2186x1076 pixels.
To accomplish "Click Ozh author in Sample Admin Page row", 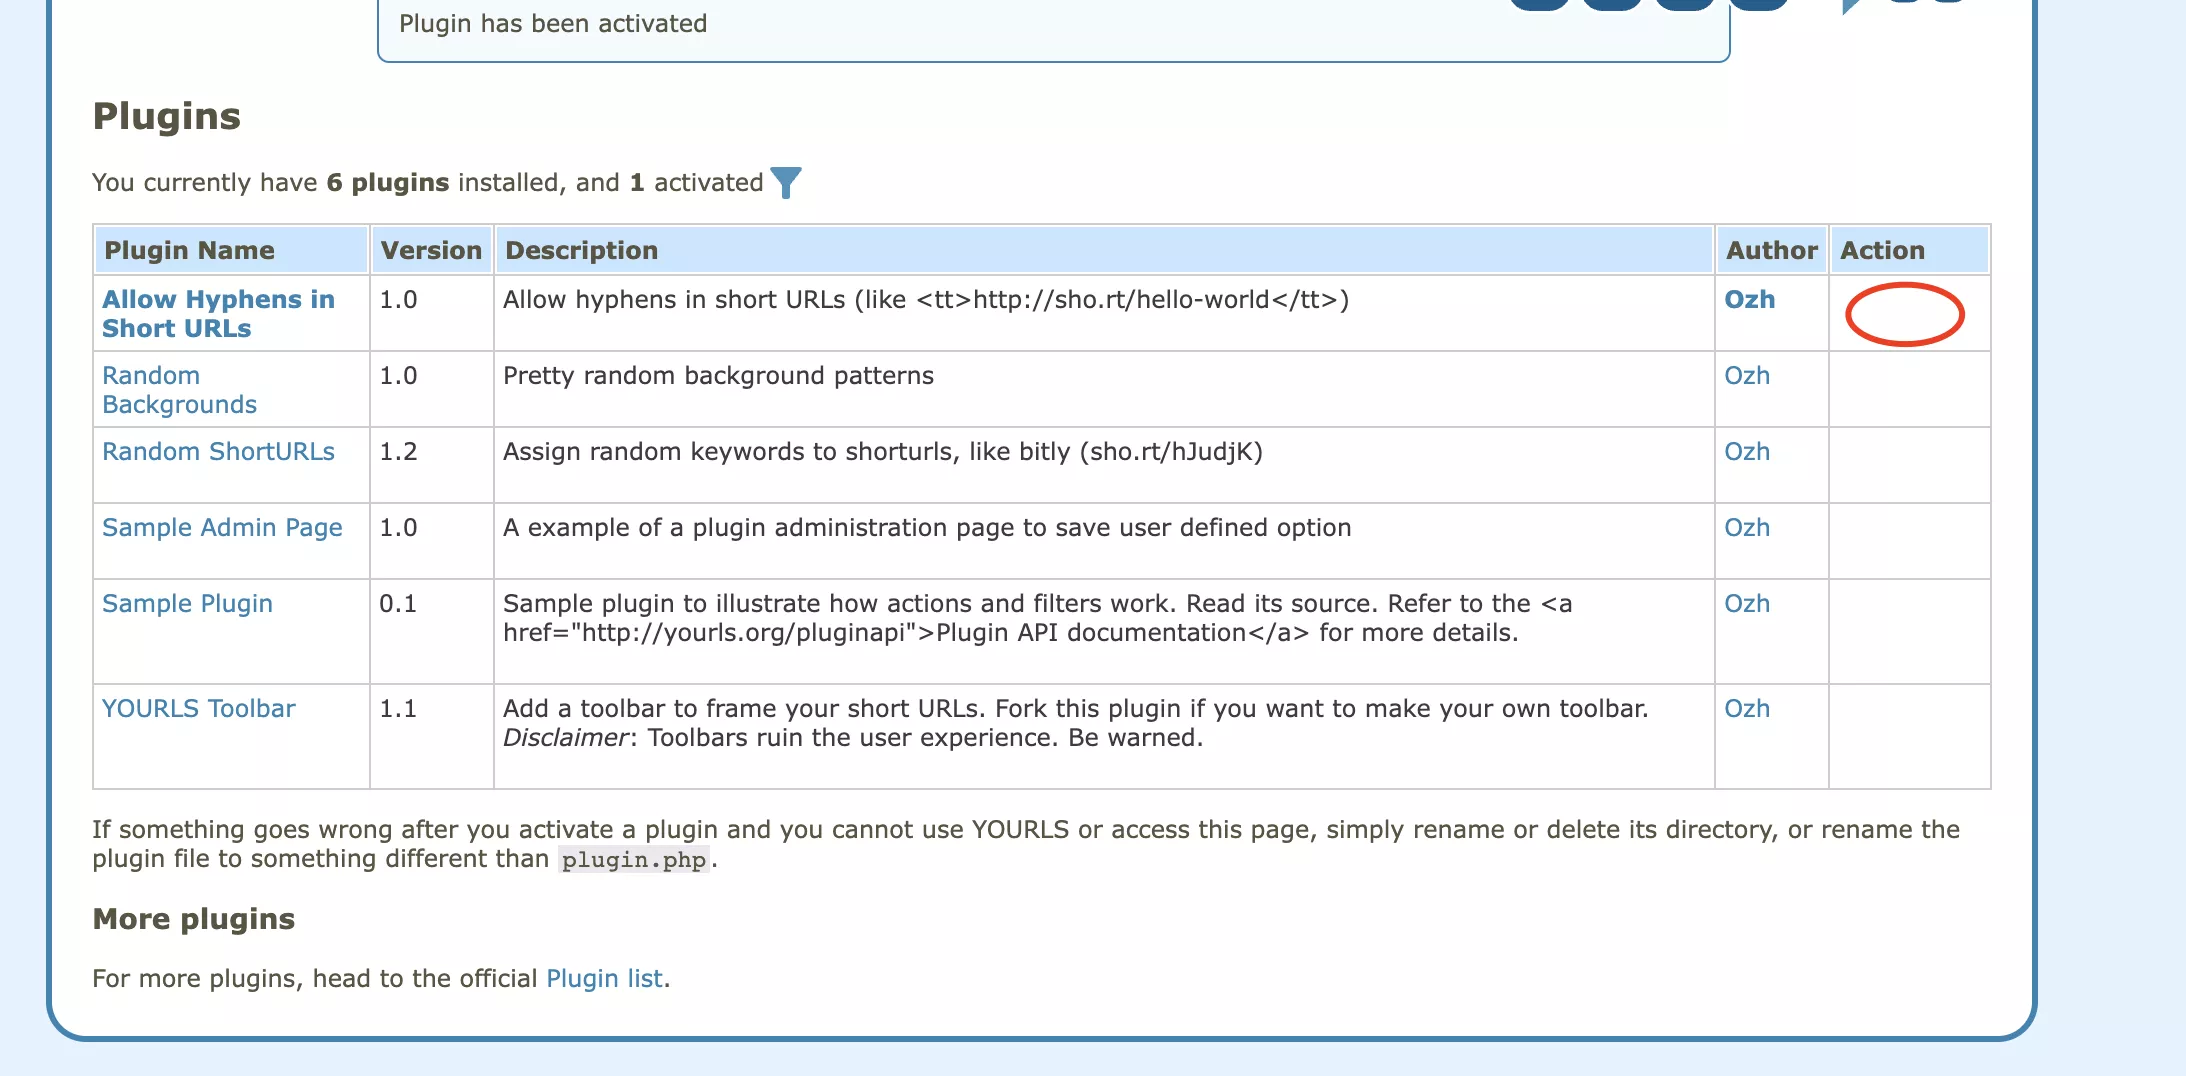I will click(x=1746, y=528).
